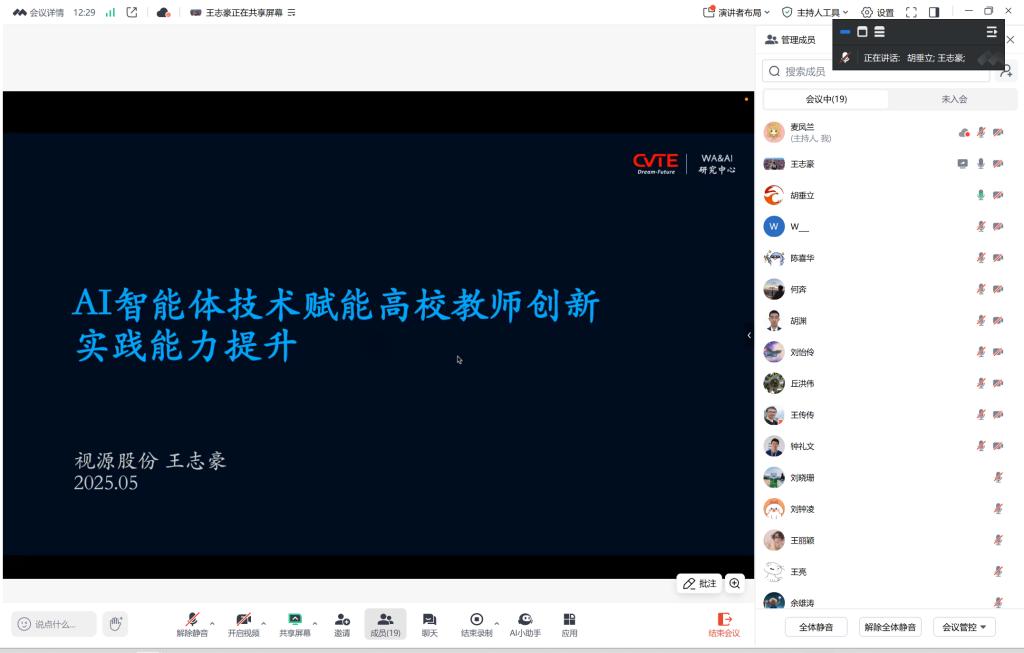Click the 结束会议 end meeting button
Viewport: 1024px width, 653px height.
click(724, 625)
